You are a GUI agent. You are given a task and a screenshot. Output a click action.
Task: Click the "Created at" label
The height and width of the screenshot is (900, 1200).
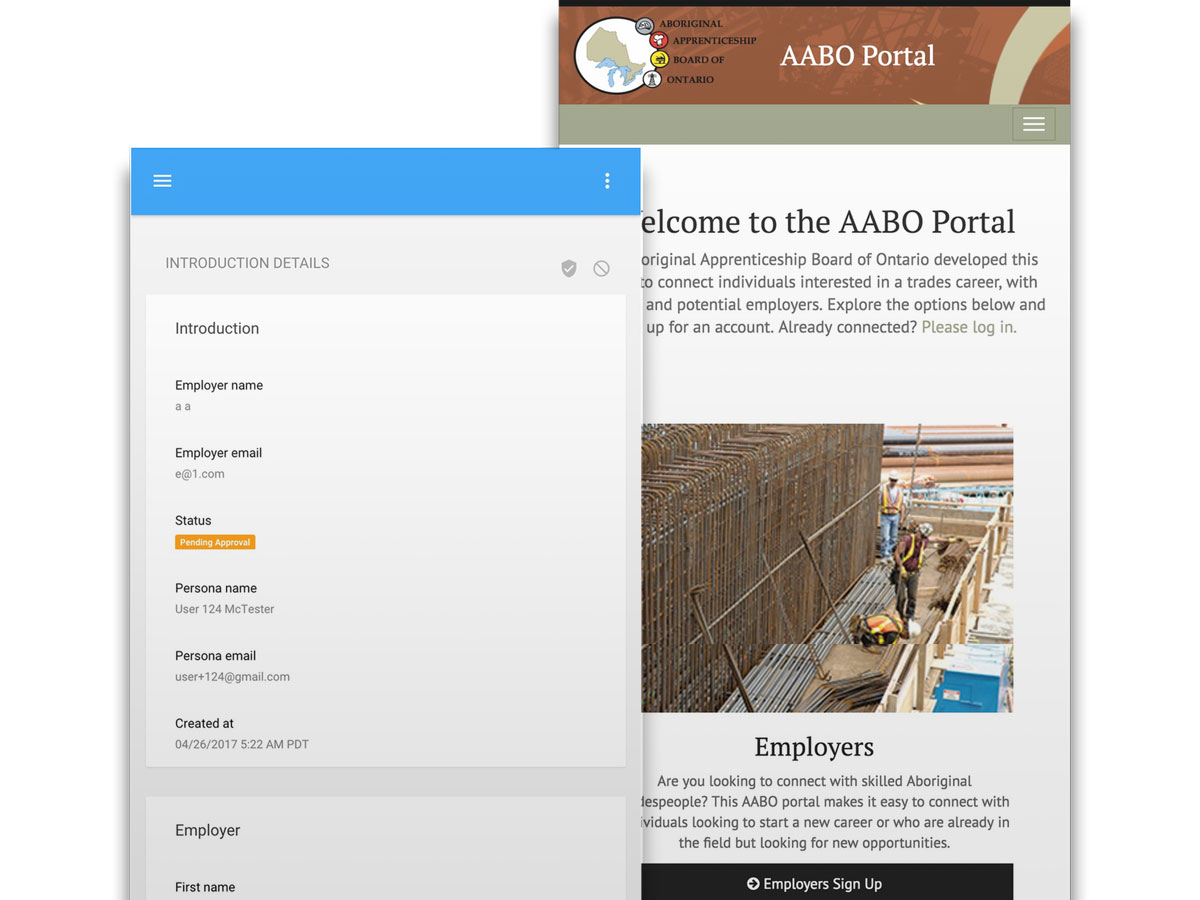204,723
